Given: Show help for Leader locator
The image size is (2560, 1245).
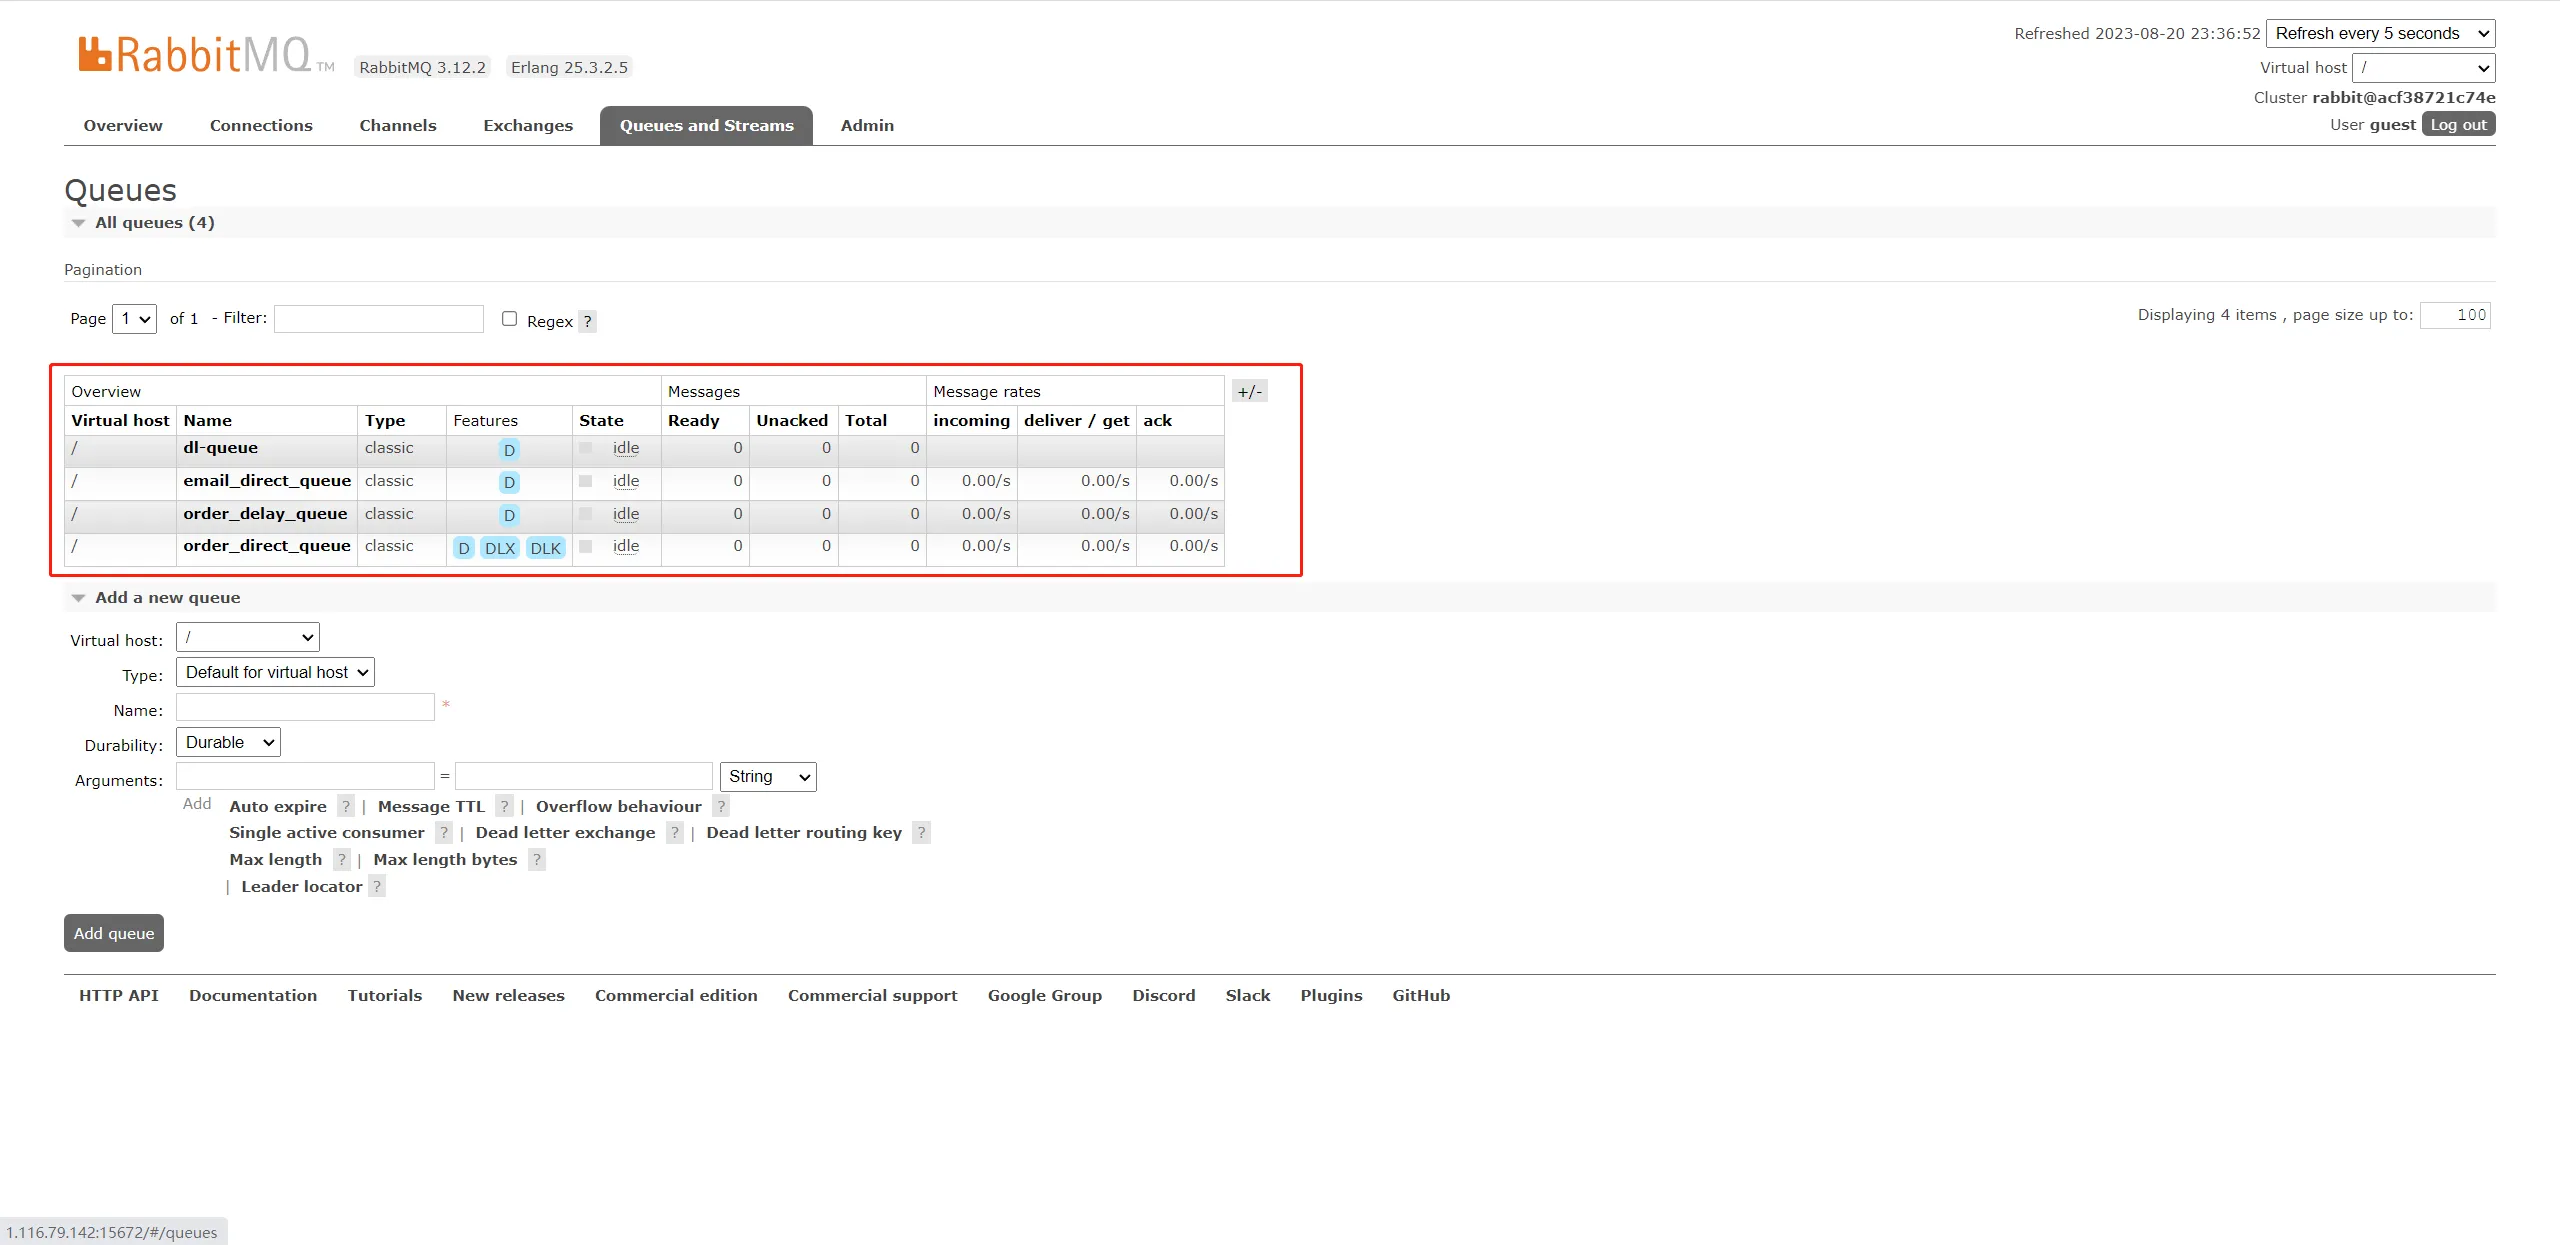Looking at the screenshot, I should click(x=377, y=886).
